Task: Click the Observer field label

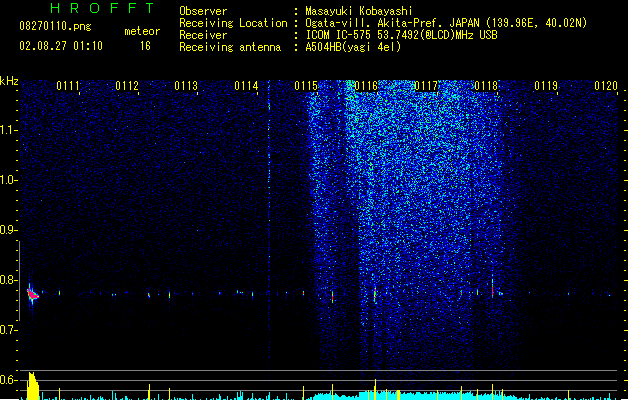Action: [x=203, y=11]
